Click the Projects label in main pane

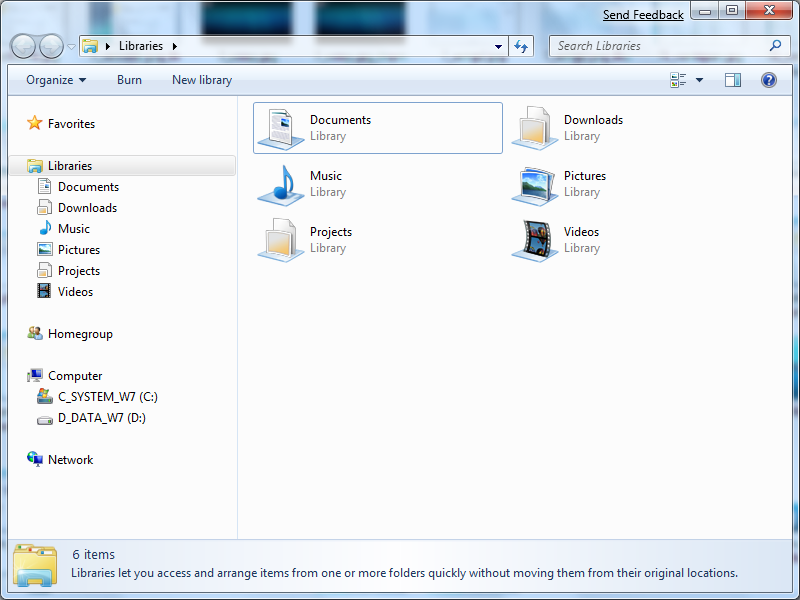click(x=331, y=232)
